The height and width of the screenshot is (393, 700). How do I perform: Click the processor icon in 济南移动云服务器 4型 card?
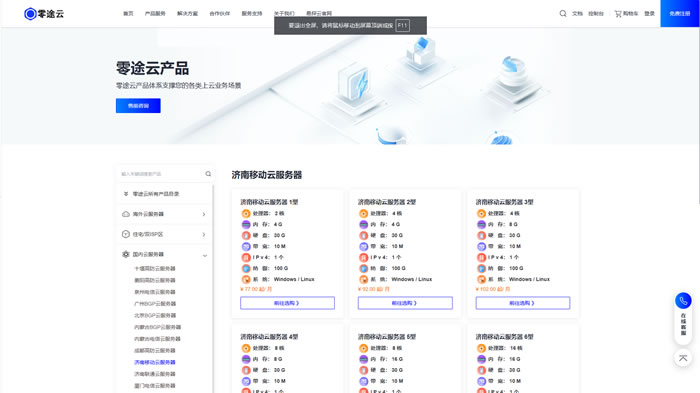pyautogui.click(x=246, y=348)
